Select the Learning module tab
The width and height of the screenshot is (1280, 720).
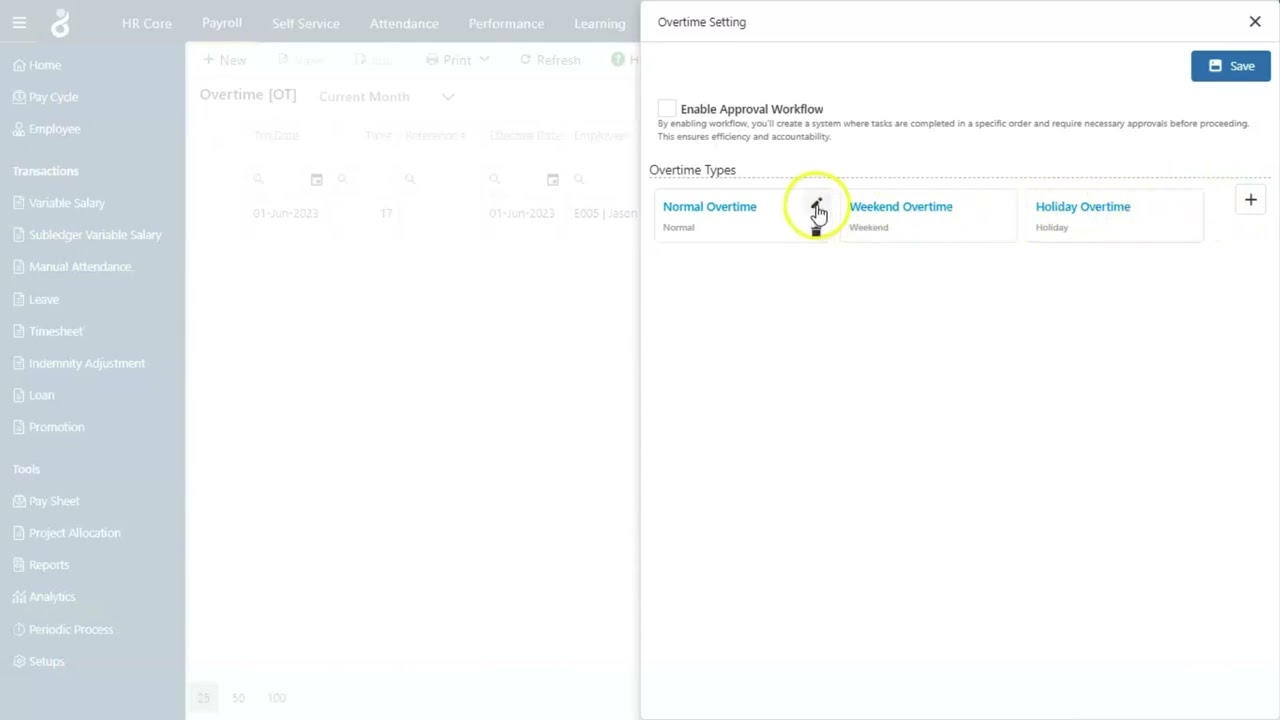(x=600, y=23)
